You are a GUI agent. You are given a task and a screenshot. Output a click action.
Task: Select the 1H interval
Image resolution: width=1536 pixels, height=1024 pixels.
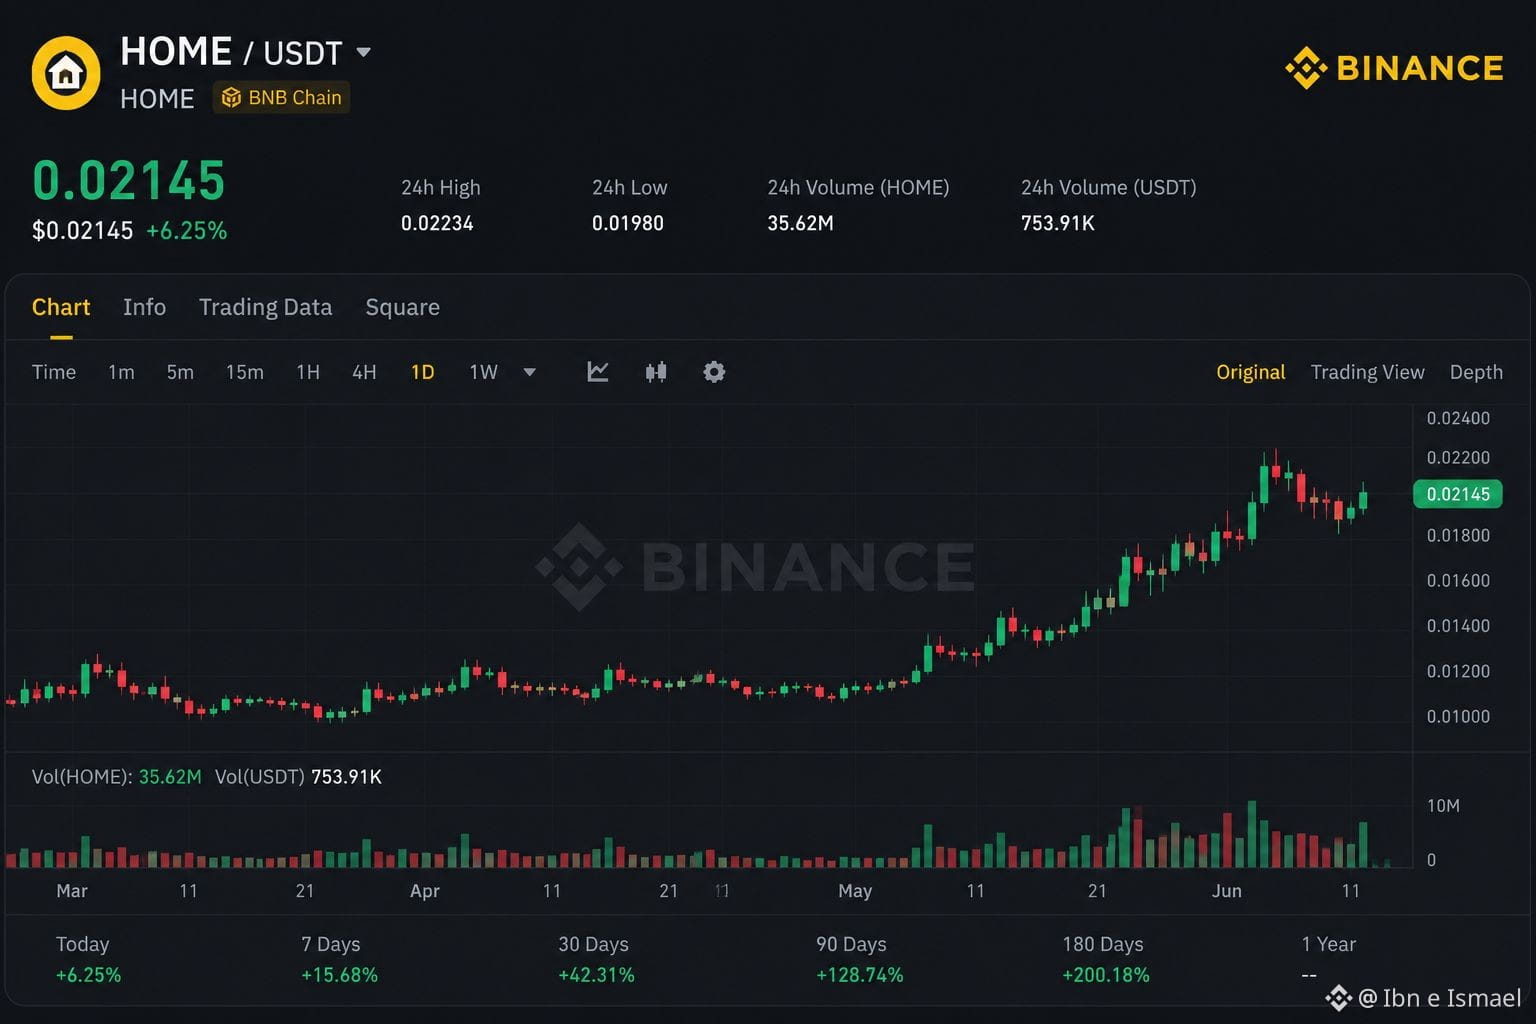(308, 372)
